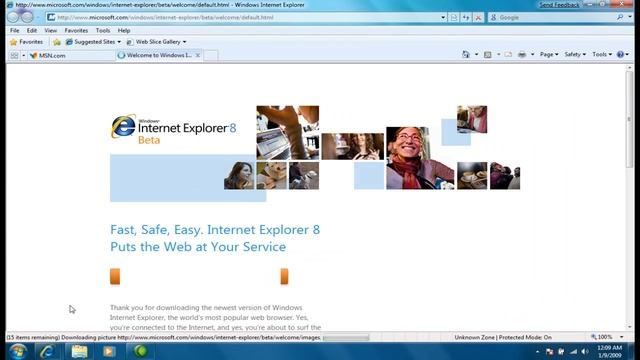640x360 pixels.
Task: Open the Safety menu in command bar
Action: click(575, 54)
